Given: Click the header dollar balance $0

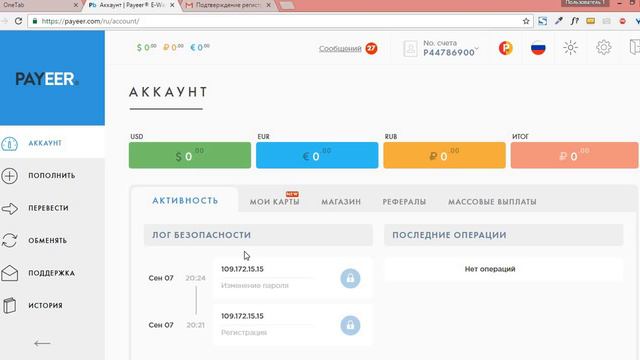Looking at the screenshot, I should pyautogui.click(x=146, y=47).
